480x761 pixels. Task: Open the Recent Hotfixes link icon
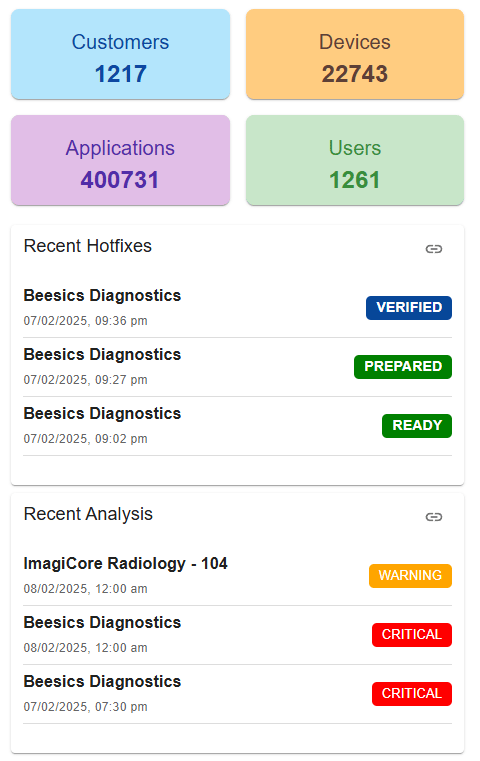[433, 249]
